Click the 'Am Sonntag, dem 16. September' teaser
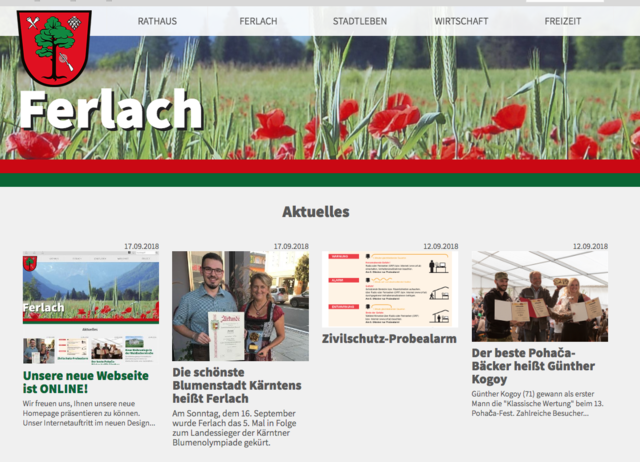The image size is (640, 462). coord(234,428)
